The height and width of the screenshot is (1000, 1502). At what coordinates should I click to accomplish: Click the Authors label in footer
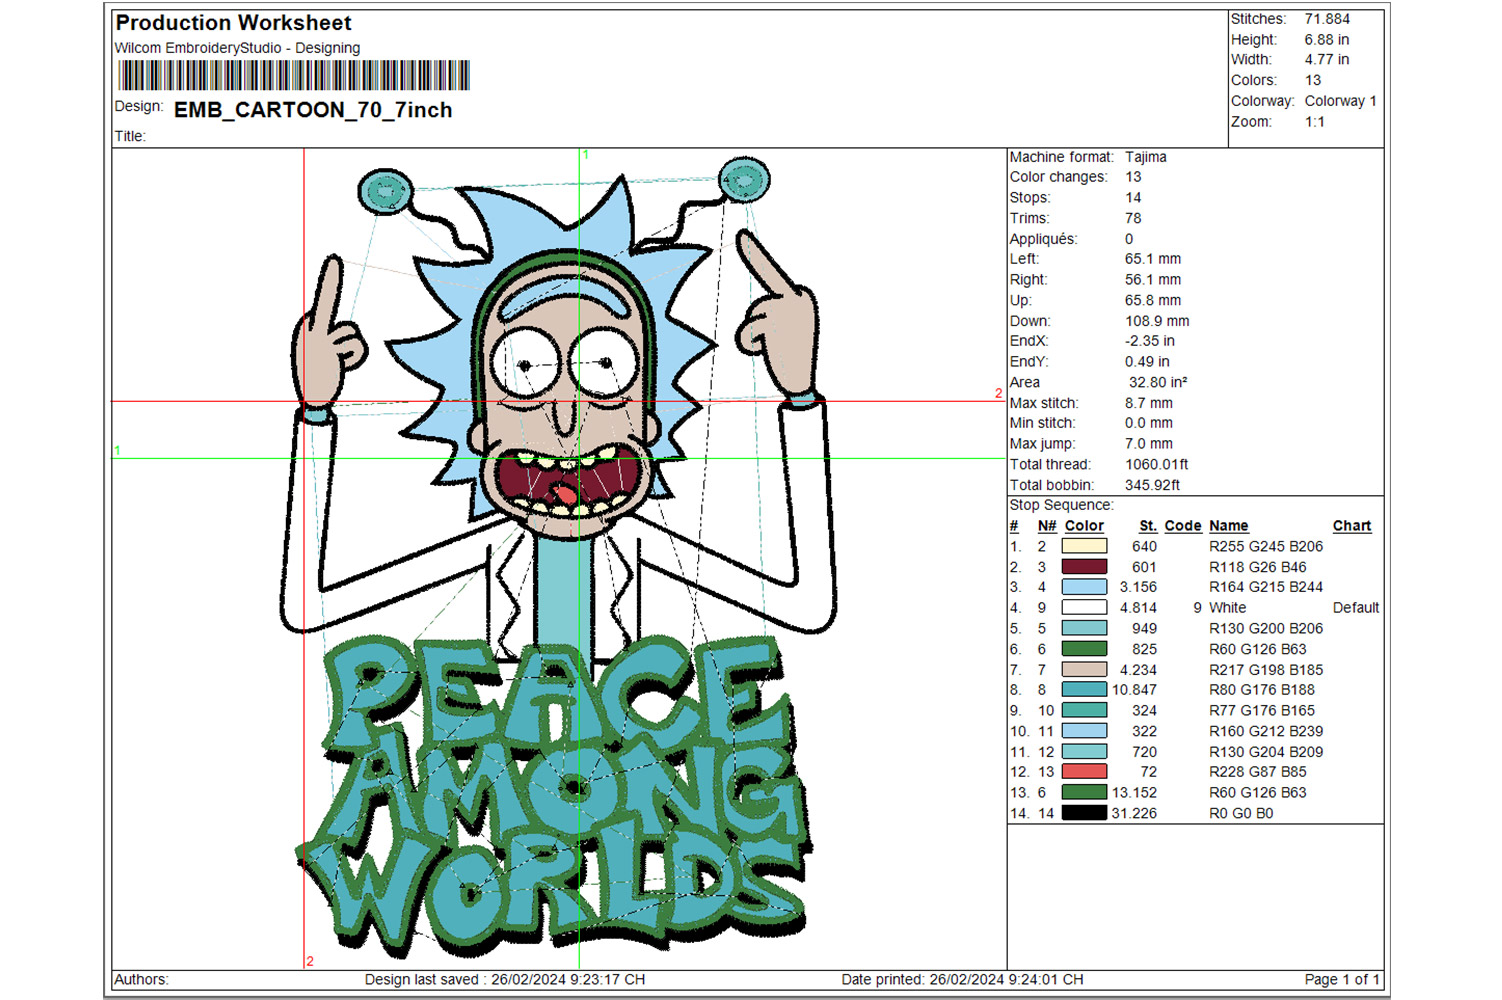pyautogui.click(x=141, y=980)
